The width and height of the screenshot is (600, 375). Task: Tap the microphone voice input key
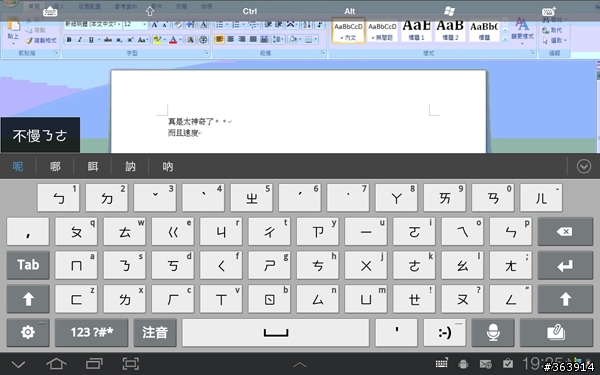(x=493, y=332)
